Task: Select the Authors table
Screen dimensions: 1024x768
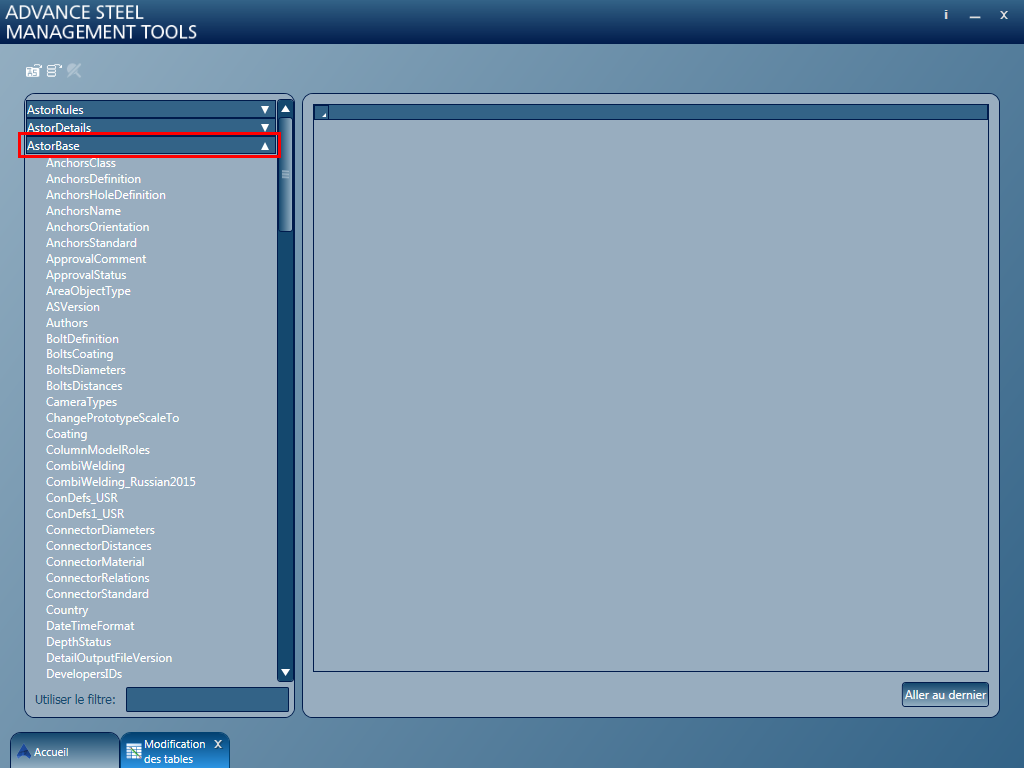Action: (67, 323)
